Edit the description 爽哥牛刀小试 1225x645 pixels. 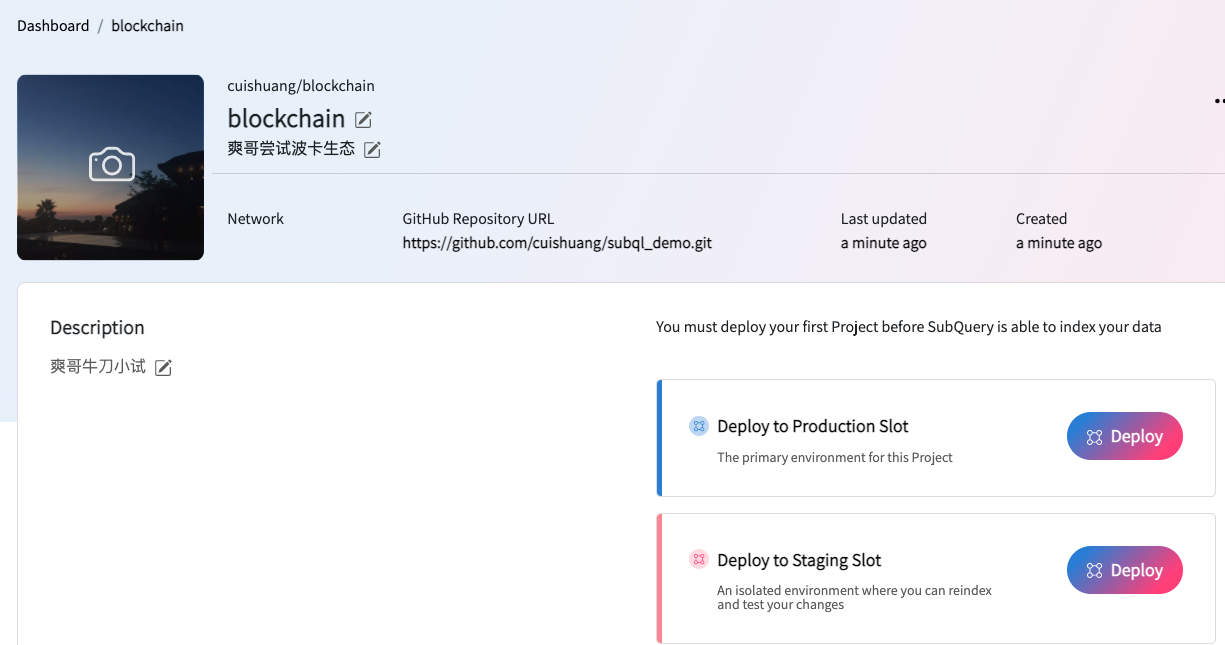(163, 368)
